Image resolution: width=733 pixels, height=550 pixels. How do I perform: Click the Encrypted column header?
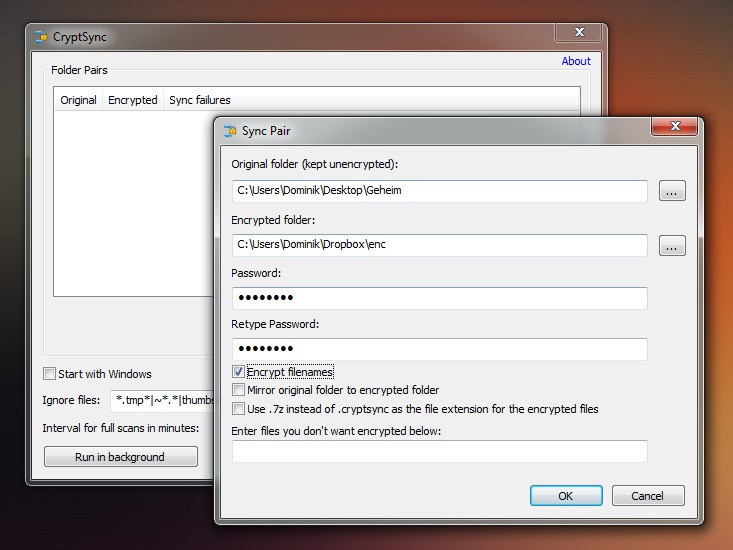(132, 100)
